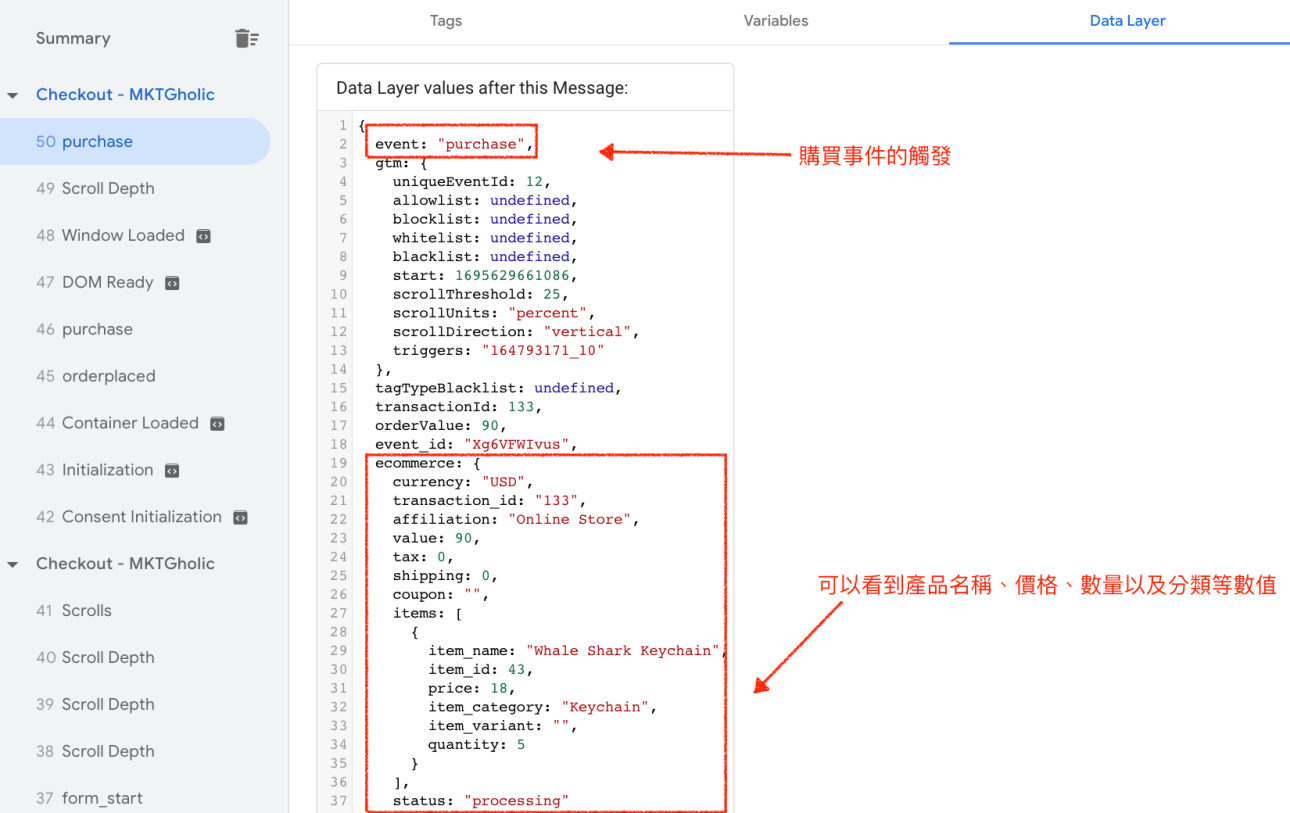Open the Checkout - MKTGholic heading above 41 Scrolls
The height and width of the screenshot is (813, 1290).
[125, 564]
